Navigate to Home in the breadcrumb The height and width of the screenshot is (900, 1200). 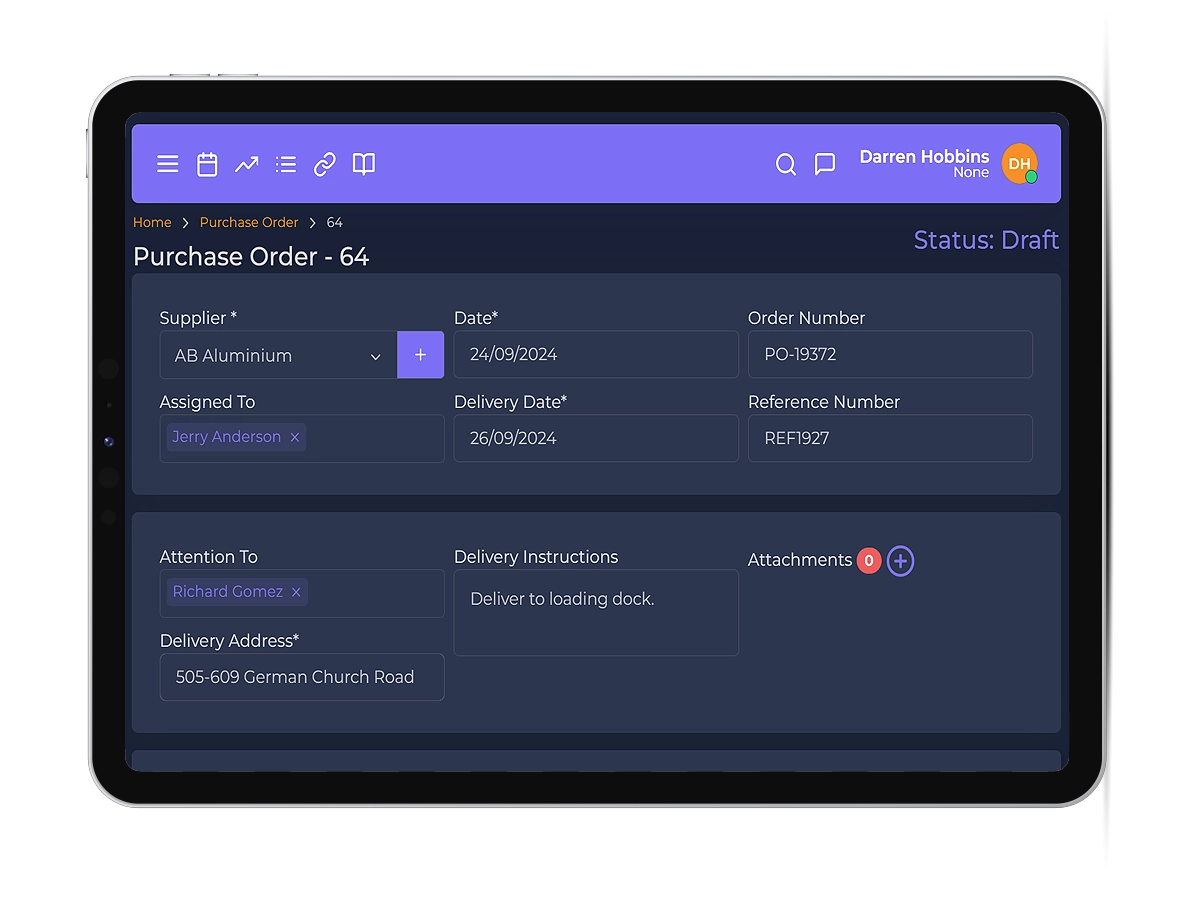click(x=152, y=222)
